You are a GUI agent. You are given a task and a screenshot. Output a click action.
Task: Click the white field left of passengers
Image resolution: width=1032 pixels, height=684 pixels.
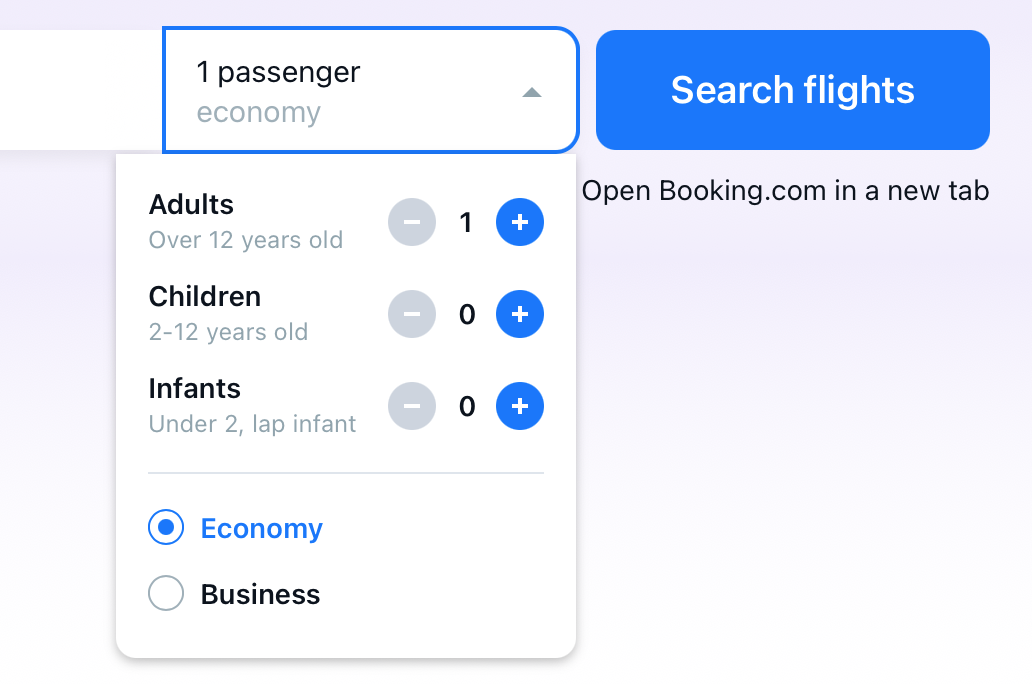80,90
